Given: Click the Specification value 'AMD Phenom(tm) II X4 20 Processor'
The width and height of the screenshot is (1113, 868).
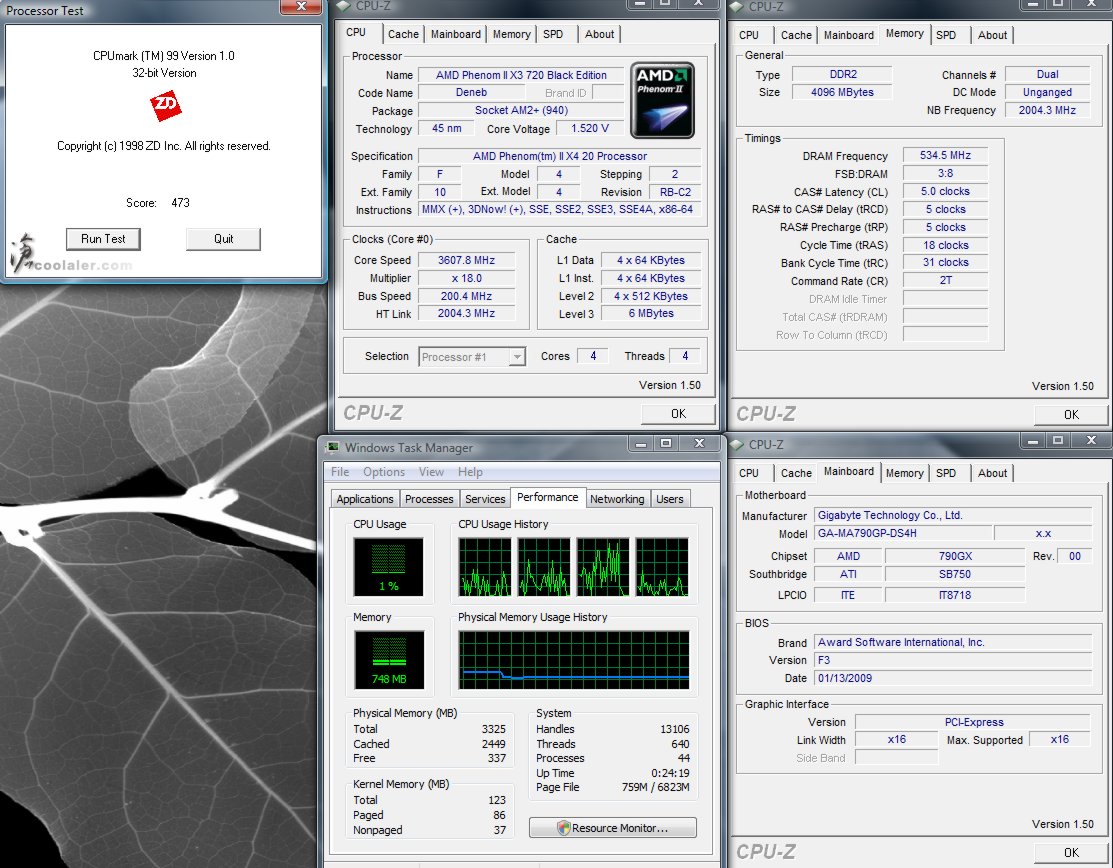Looking at the screenshot, I should pos(559,156).
